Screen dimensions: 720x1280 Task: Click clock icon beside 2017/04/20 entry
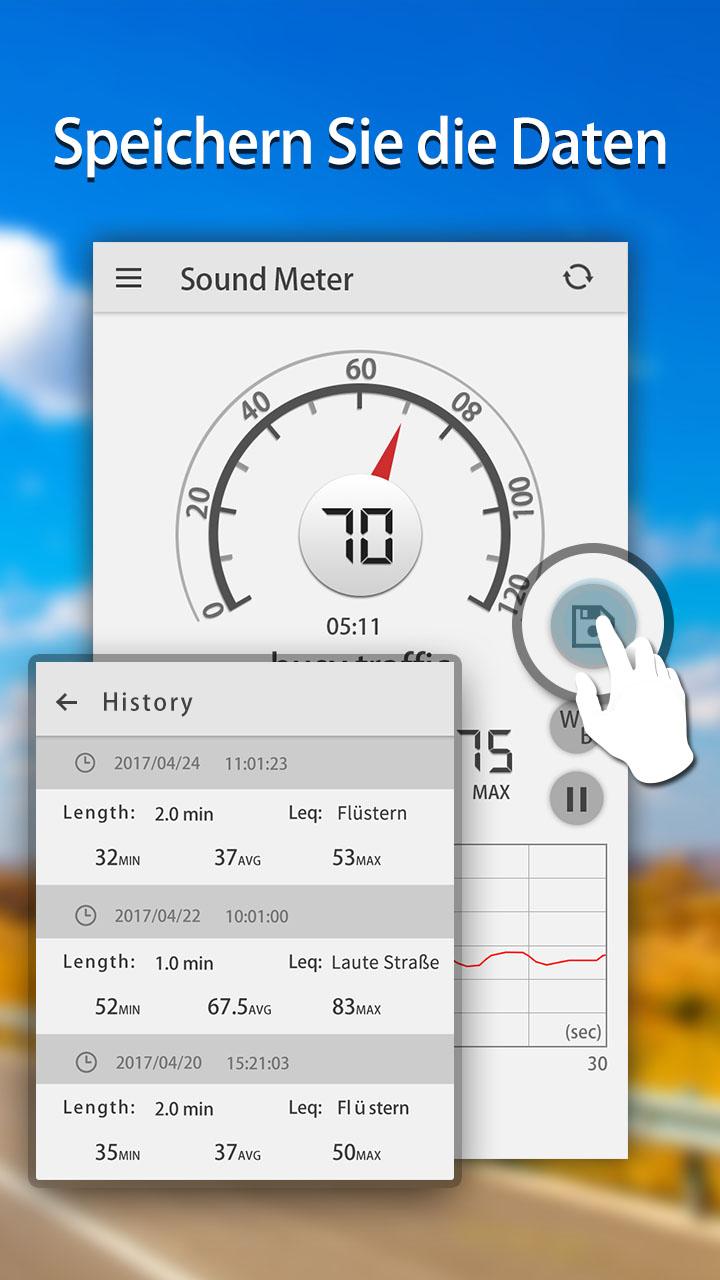coord(86,1063)
